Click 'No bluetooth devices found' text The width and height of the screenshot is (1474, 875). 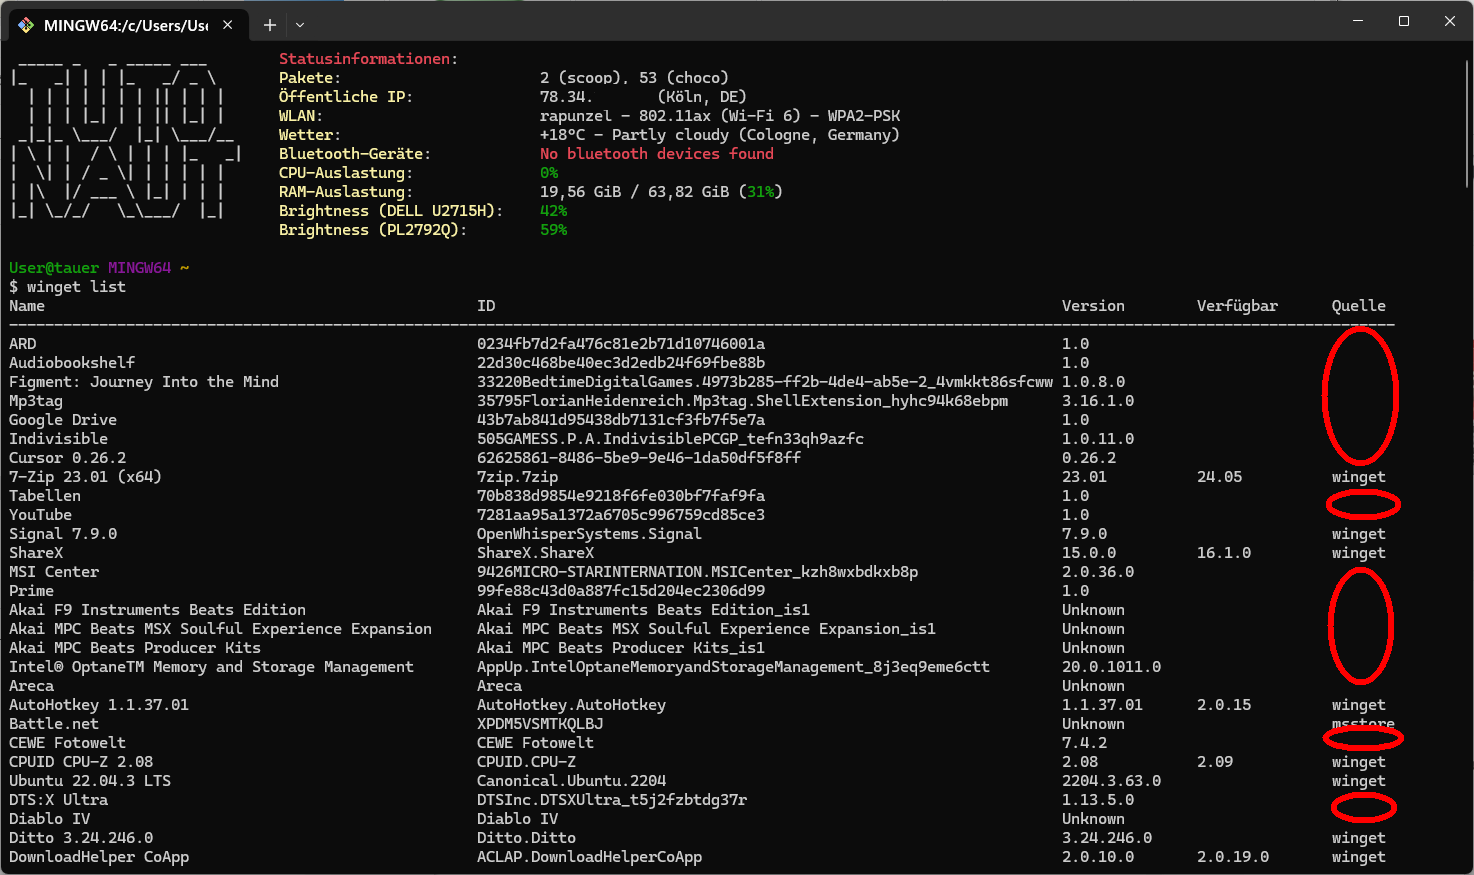tap(657, 154)
